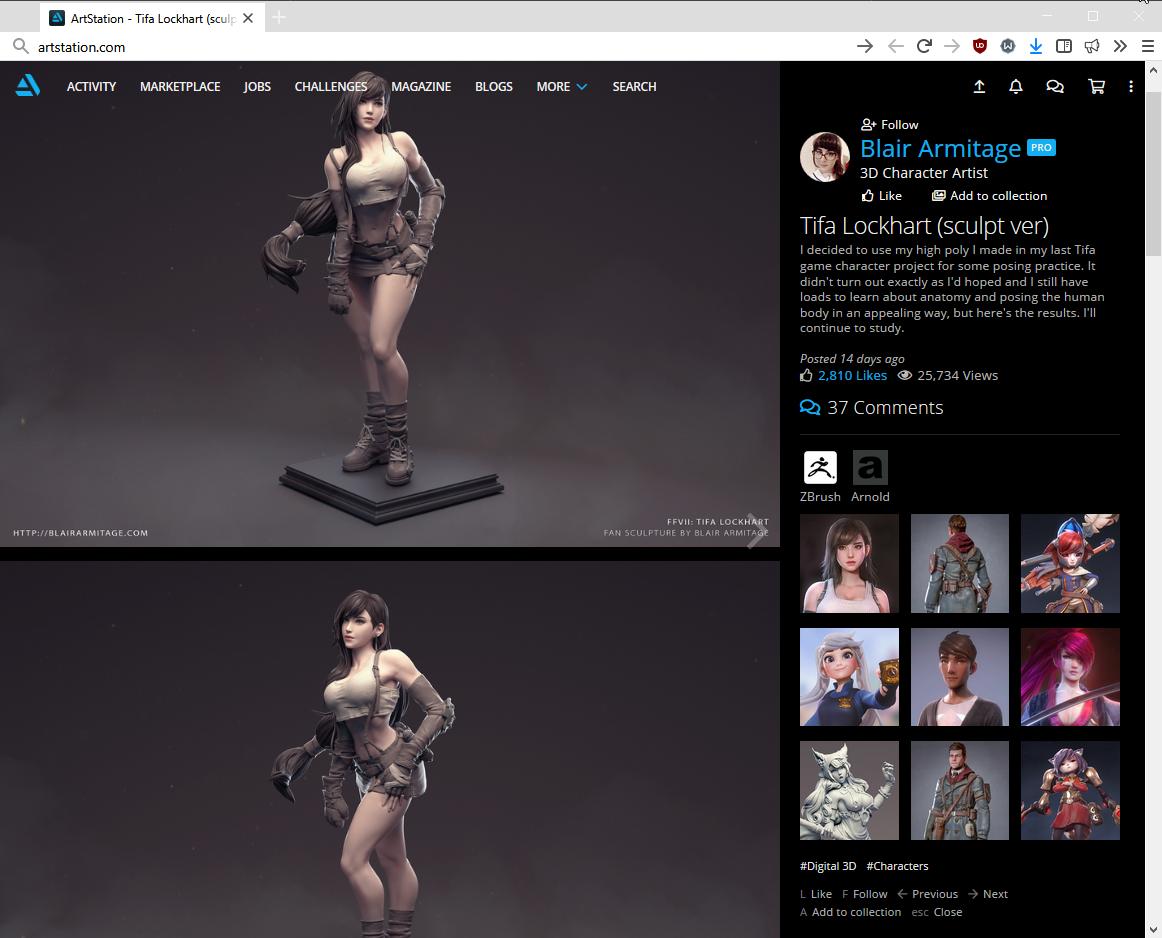This screenshot has width=1162, height=938.
Task: Open the upload artwork icon
Action: (979, 87)
